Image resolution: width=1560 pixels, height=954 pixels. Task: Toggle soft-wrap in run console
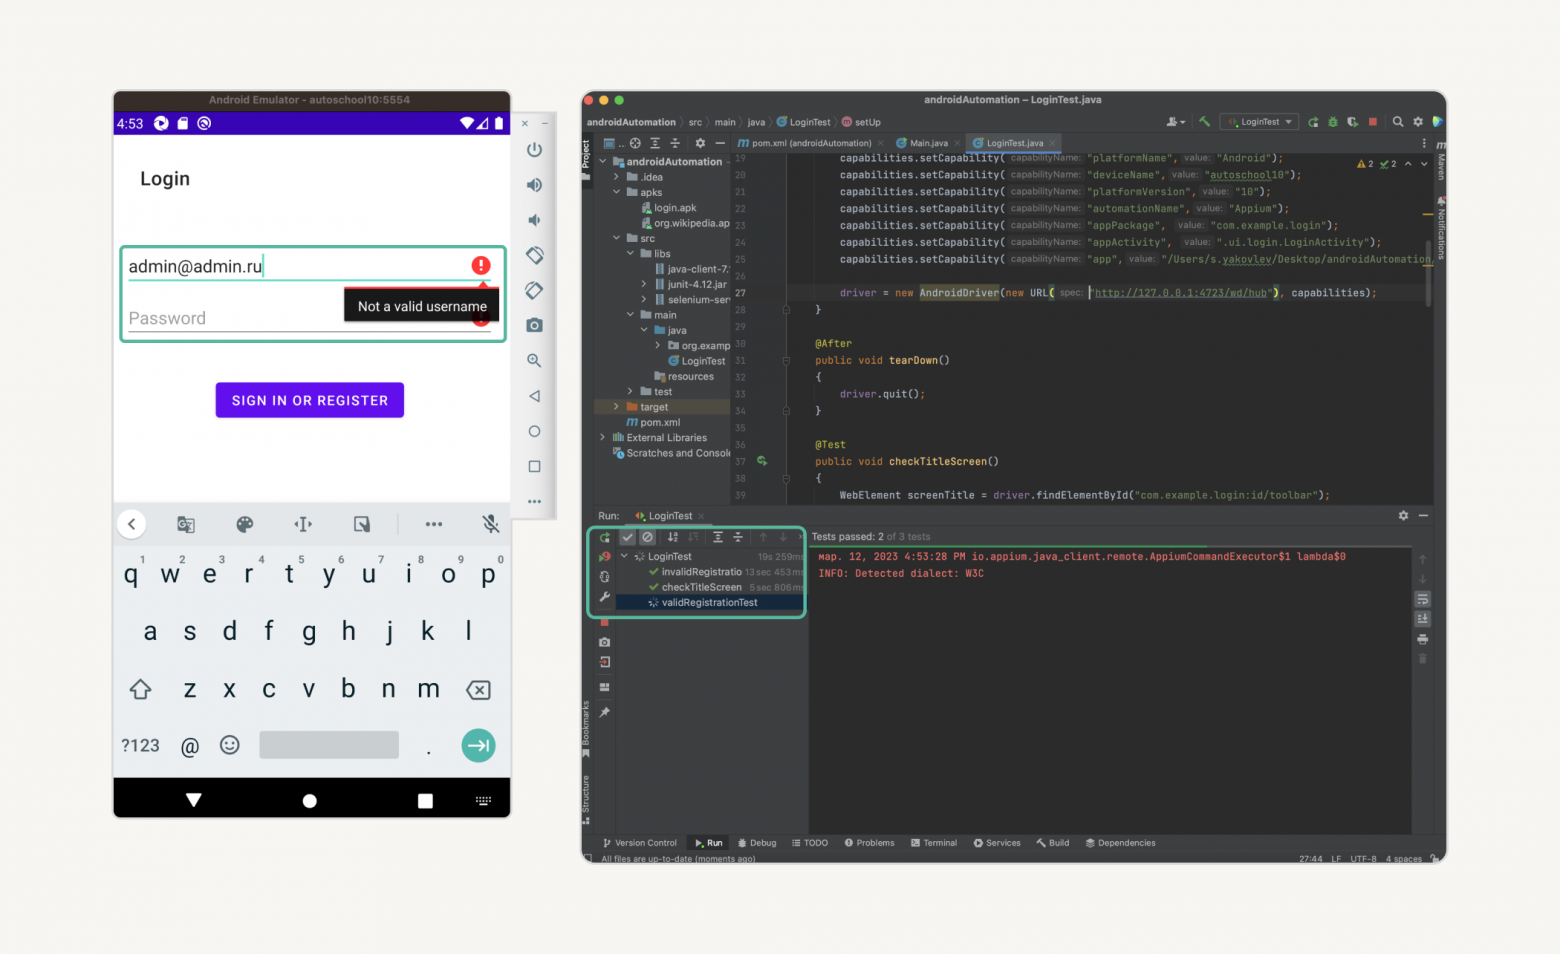click(x=1423, y=599)
